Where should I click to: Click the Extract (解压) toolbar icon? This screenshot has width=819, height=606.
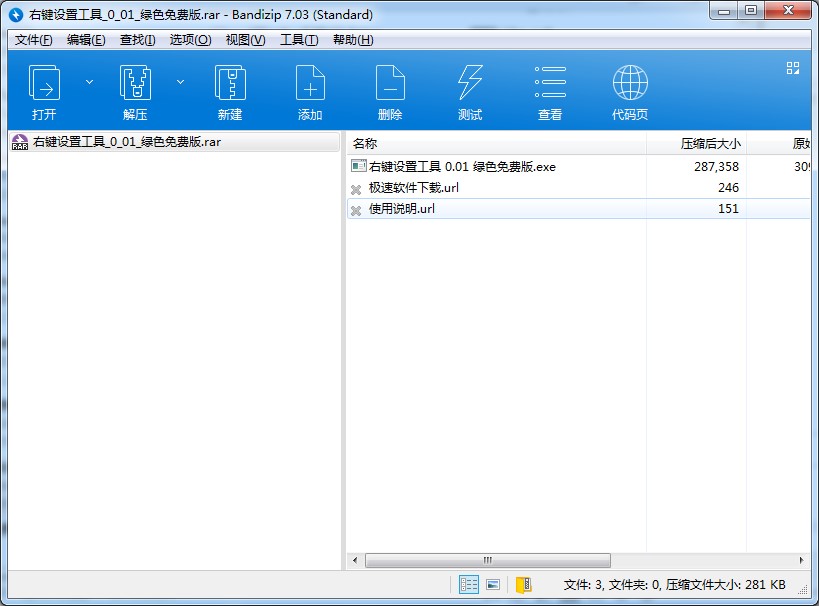(x=135, y=83)
